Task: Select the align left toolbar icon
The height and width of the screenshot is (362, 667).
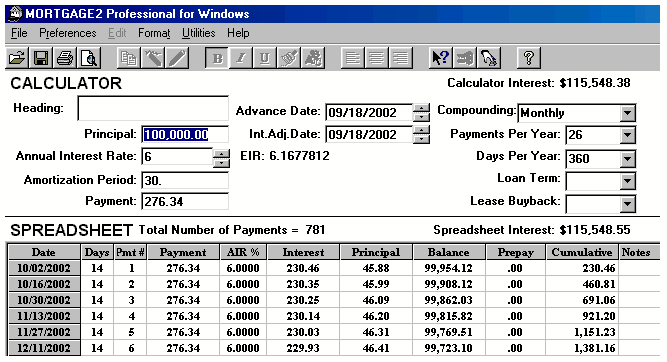Action: click(x=353, y=58)
